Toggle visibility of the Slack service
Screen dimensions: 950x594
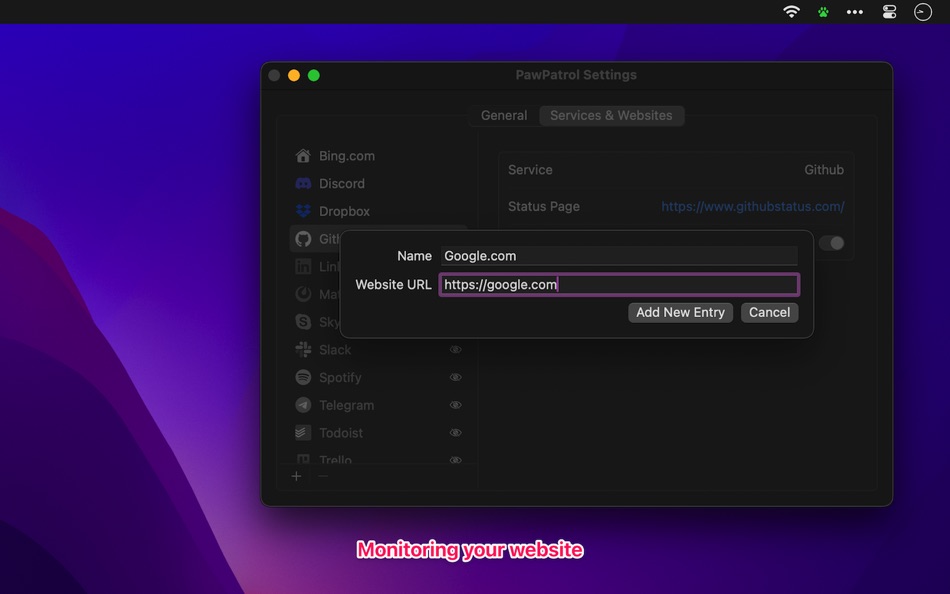pos(455,349)
